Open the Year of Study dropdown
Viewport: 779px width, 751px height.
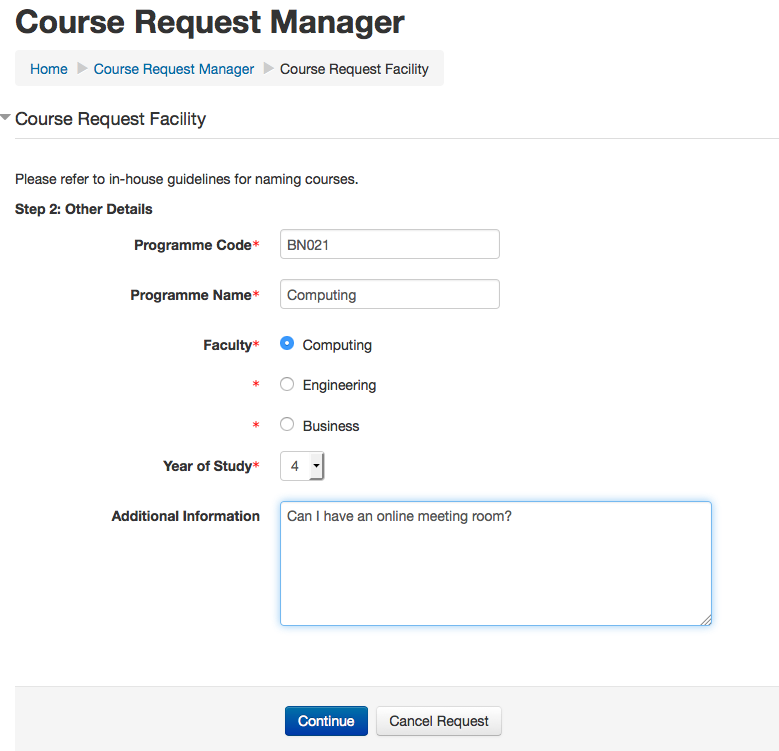click(x=302, y=466)
